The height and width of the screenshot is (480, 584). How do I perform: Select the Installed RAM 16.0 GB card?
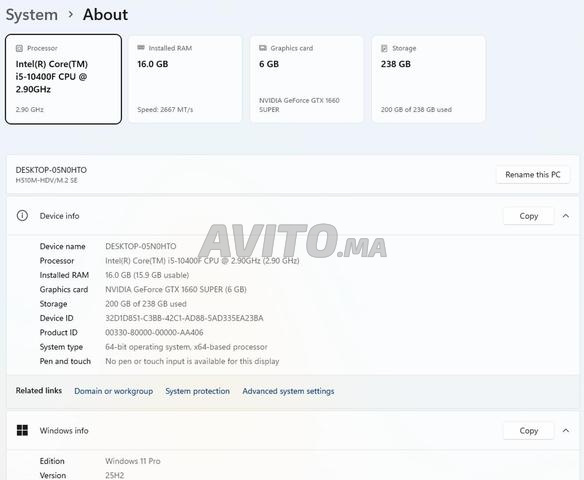[x=185, y=79]
